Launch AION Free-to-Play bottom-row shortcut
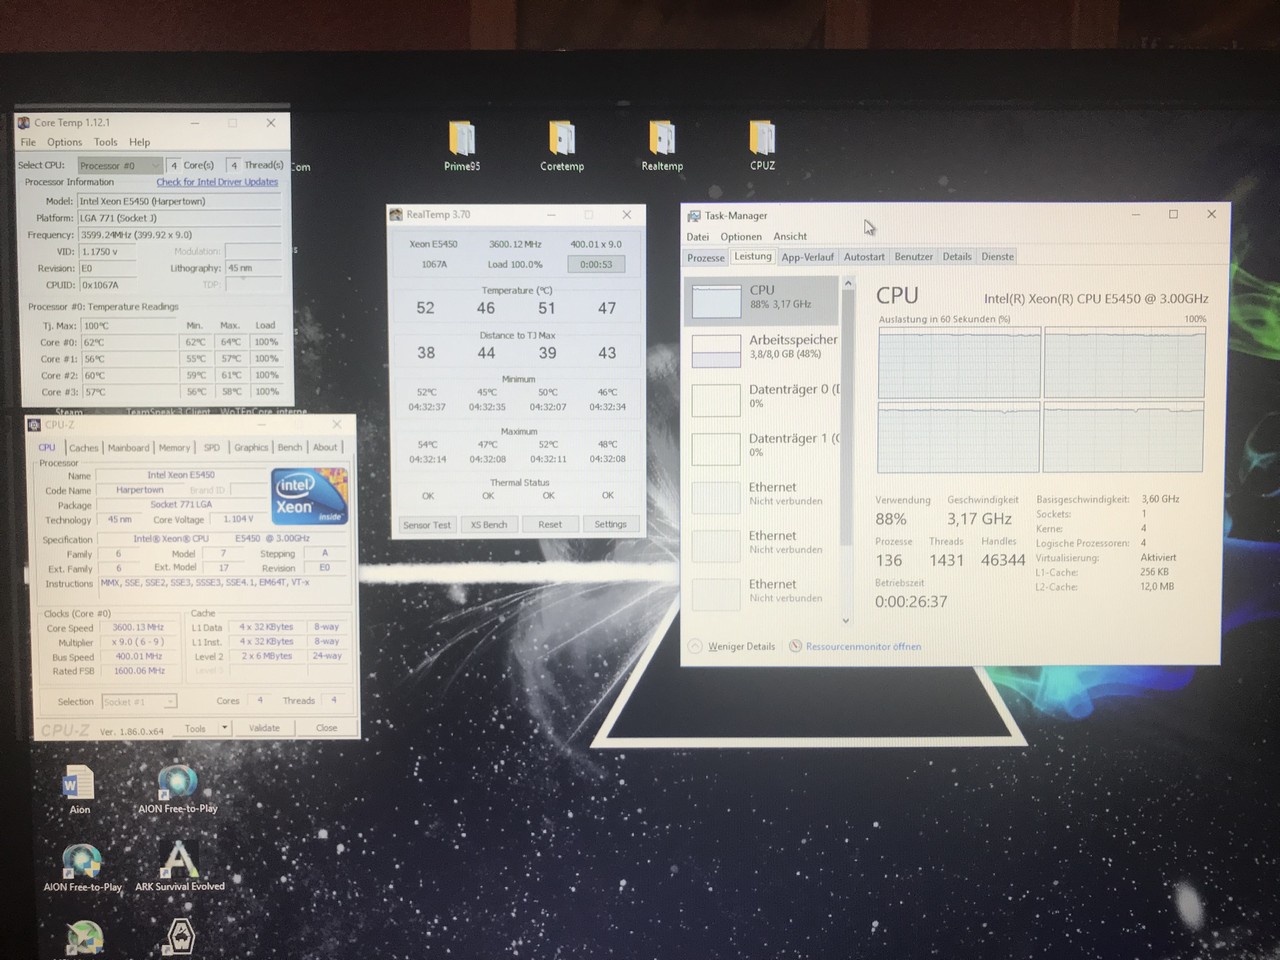 (82, 867)
